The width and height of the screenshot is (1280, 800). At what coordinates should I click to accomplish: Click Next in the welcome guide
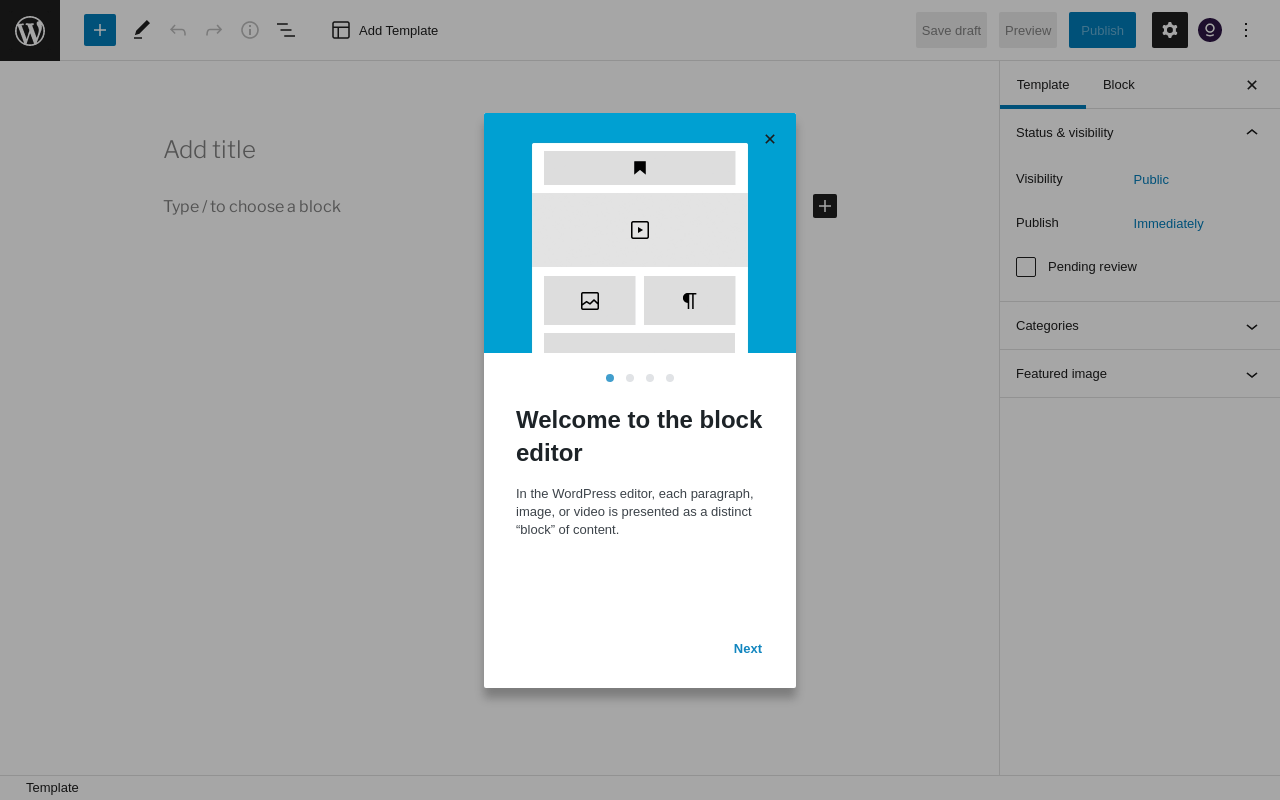748,648
